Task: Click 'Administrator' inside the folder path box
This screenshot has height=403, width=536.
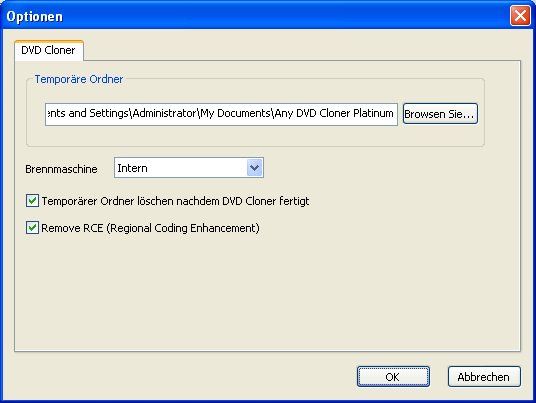Action: click(164, 113)
